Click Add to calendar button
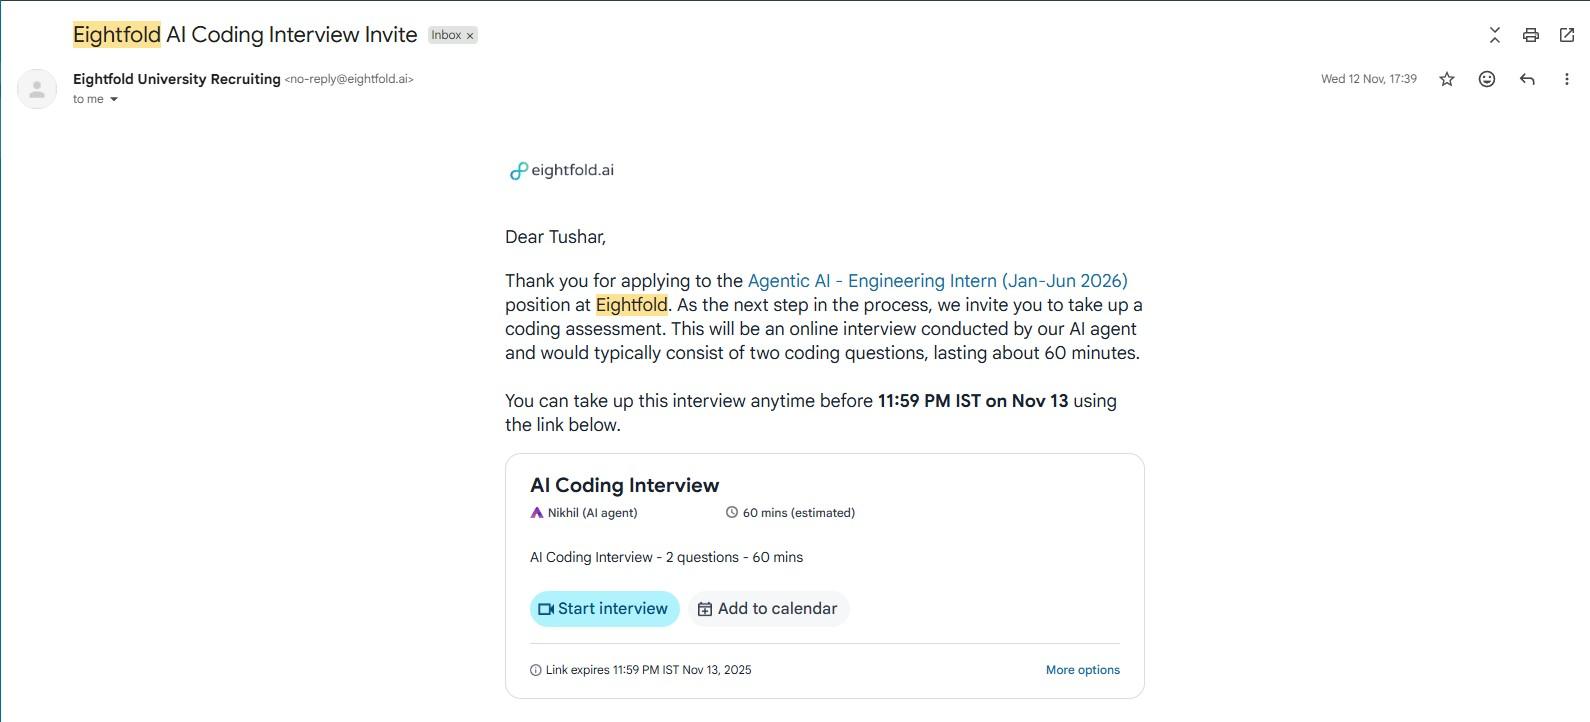This screenshot has width=1590, height=722. tap(768, 609)
